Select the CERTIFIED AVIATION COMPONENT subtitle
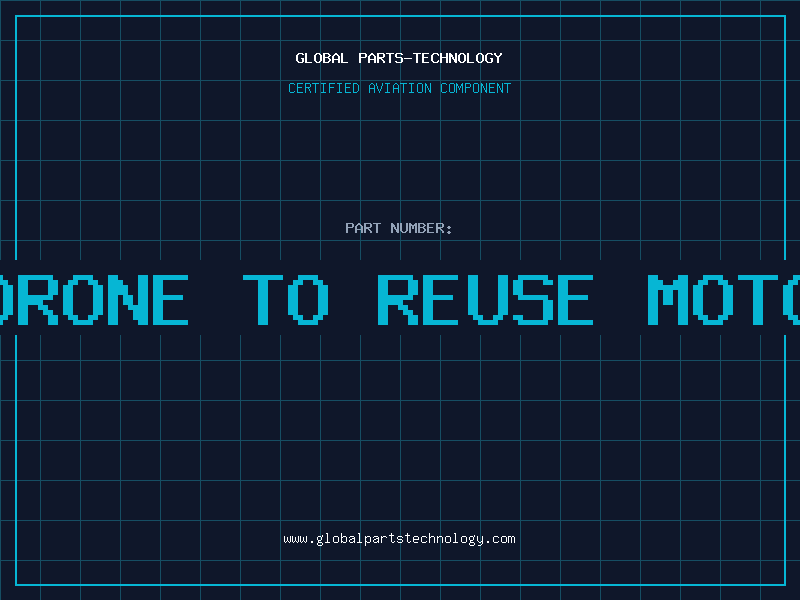Screen dimensions: 800x600 click(399, 88)
